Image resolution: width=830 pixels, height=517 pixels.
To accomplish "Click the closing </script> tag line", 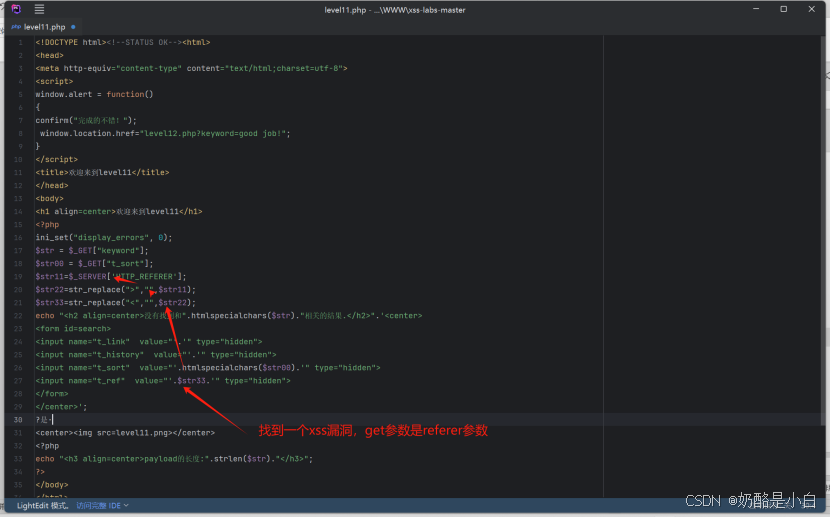I will click(57, 159).
